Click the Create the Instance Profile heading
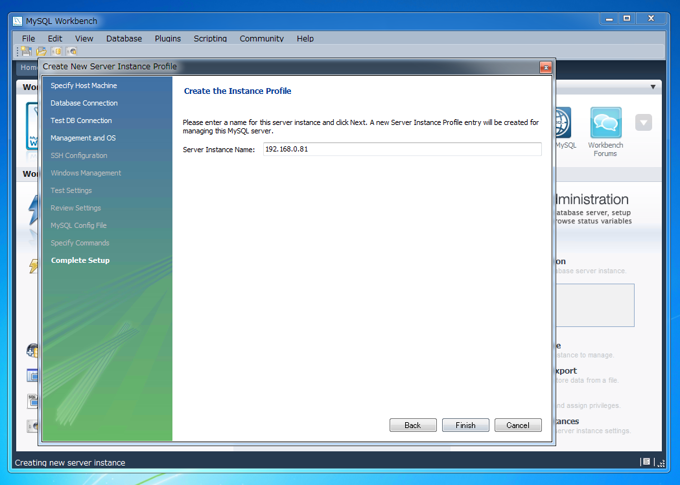The image size is (680, 485). click(x=237, y=91)
